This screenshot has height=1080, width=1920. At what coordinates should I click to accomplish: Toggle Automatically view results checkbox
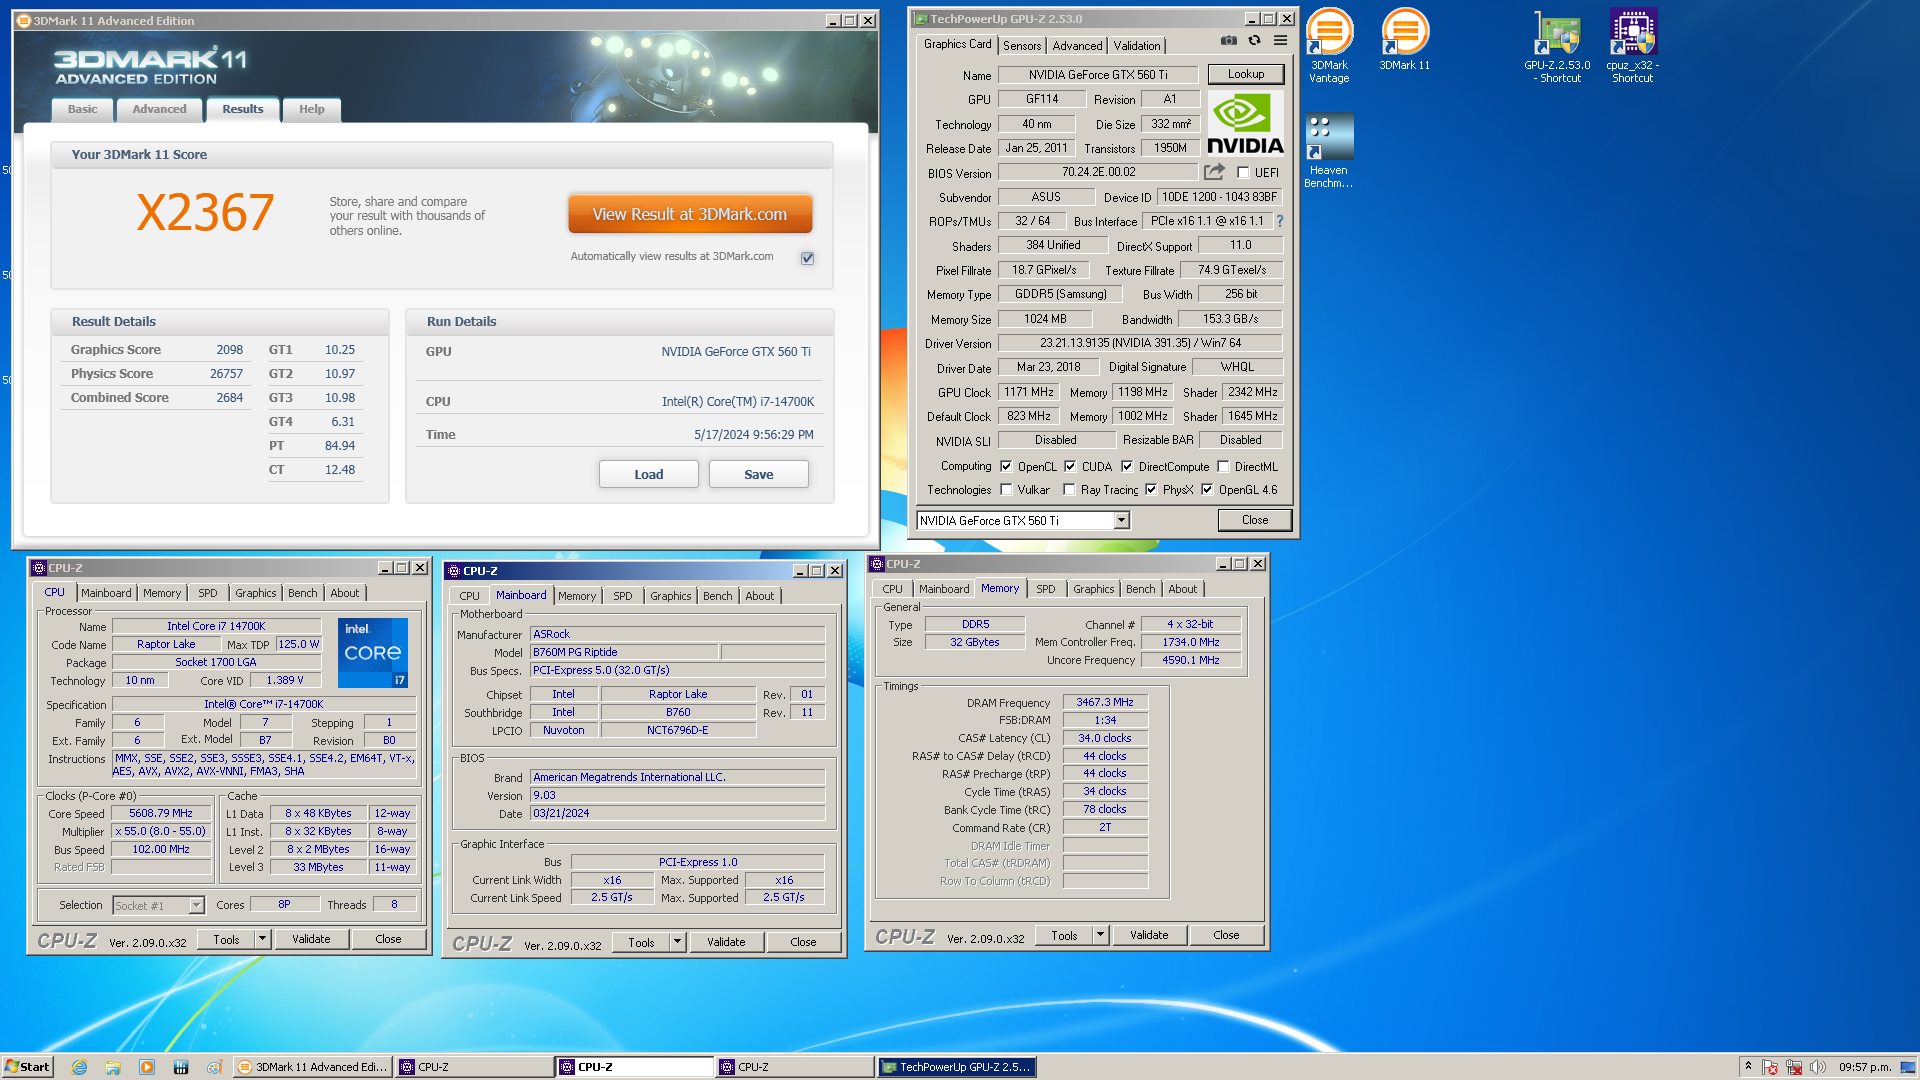pyautogui.click(x=807, y=258)
